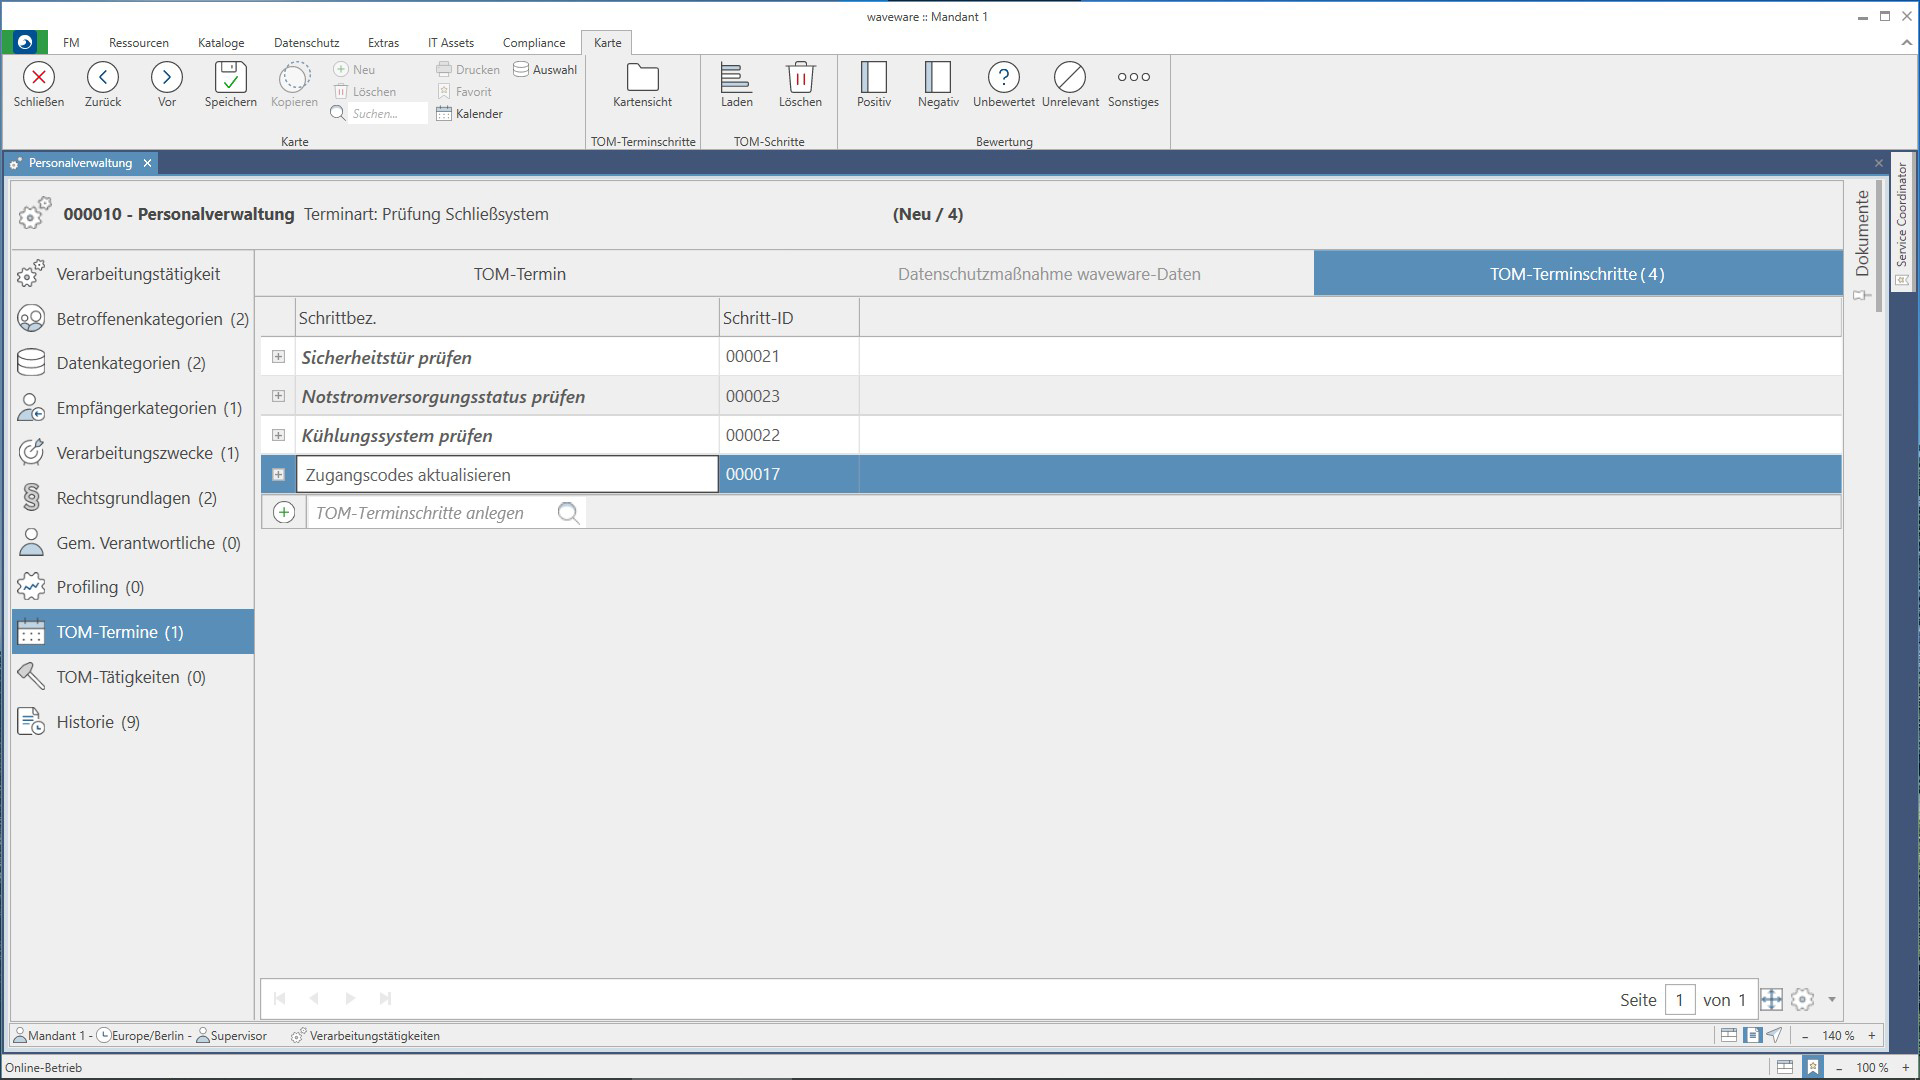The image size is (1920, 1080).
Task: Rate step as Positiv
Action: [873, 78]
